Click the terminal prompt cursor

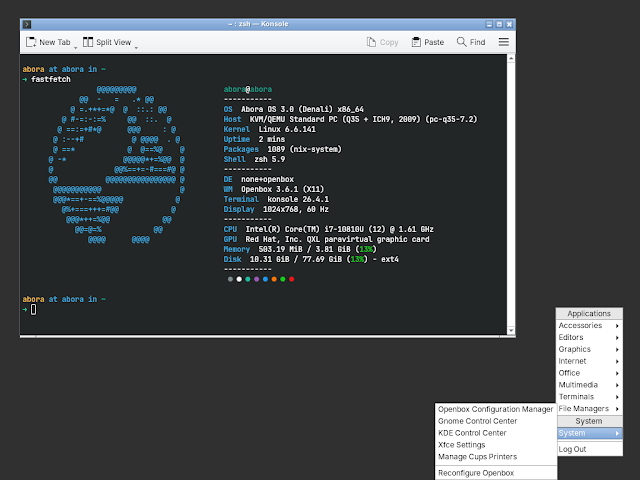(x=33, y=310)
